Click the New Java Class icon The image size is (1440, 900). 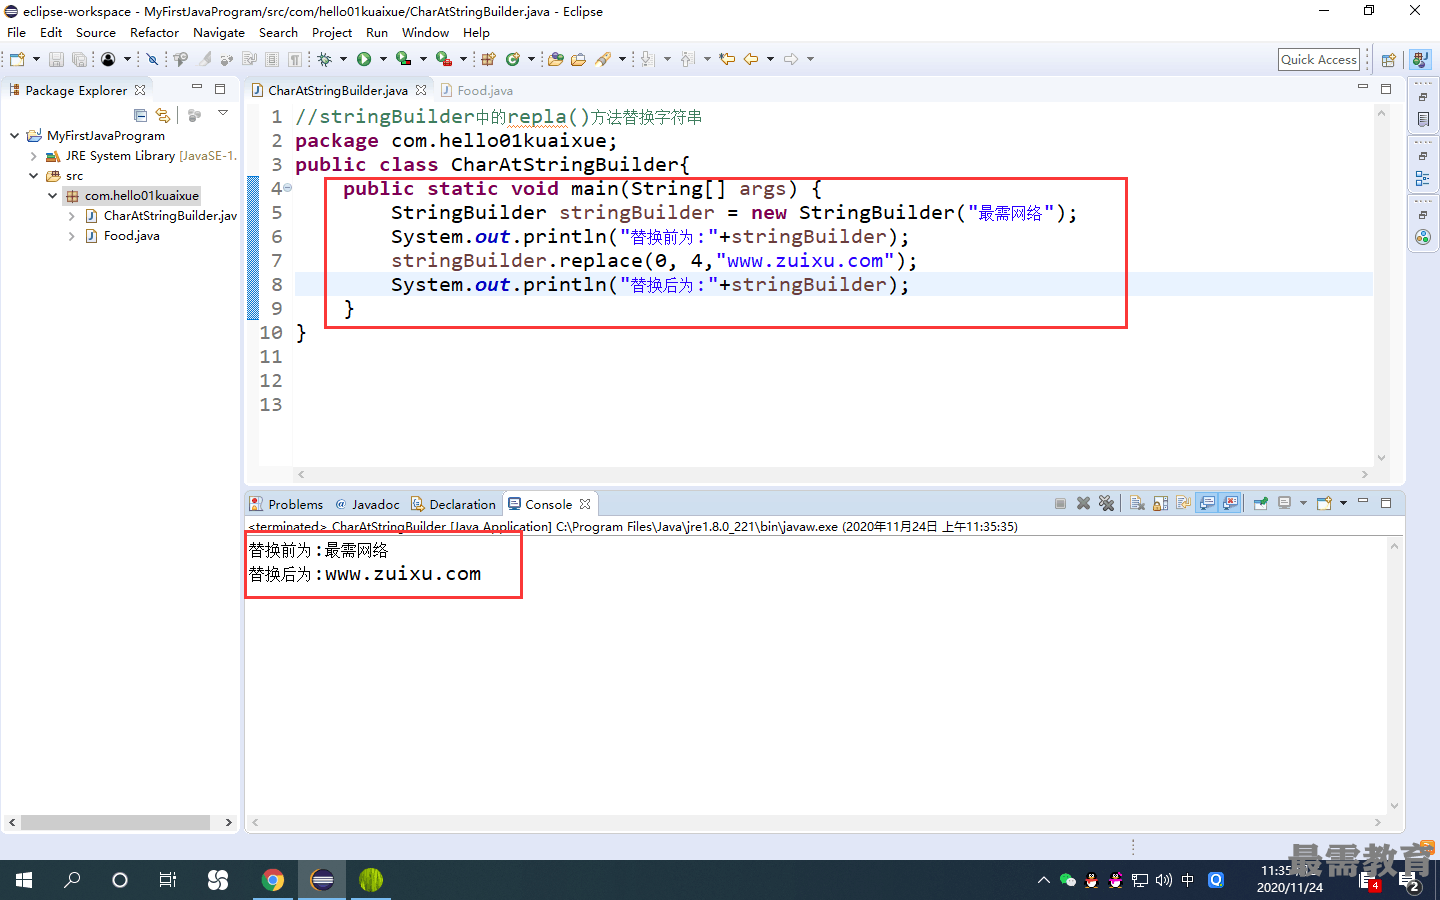coord(513,59)
